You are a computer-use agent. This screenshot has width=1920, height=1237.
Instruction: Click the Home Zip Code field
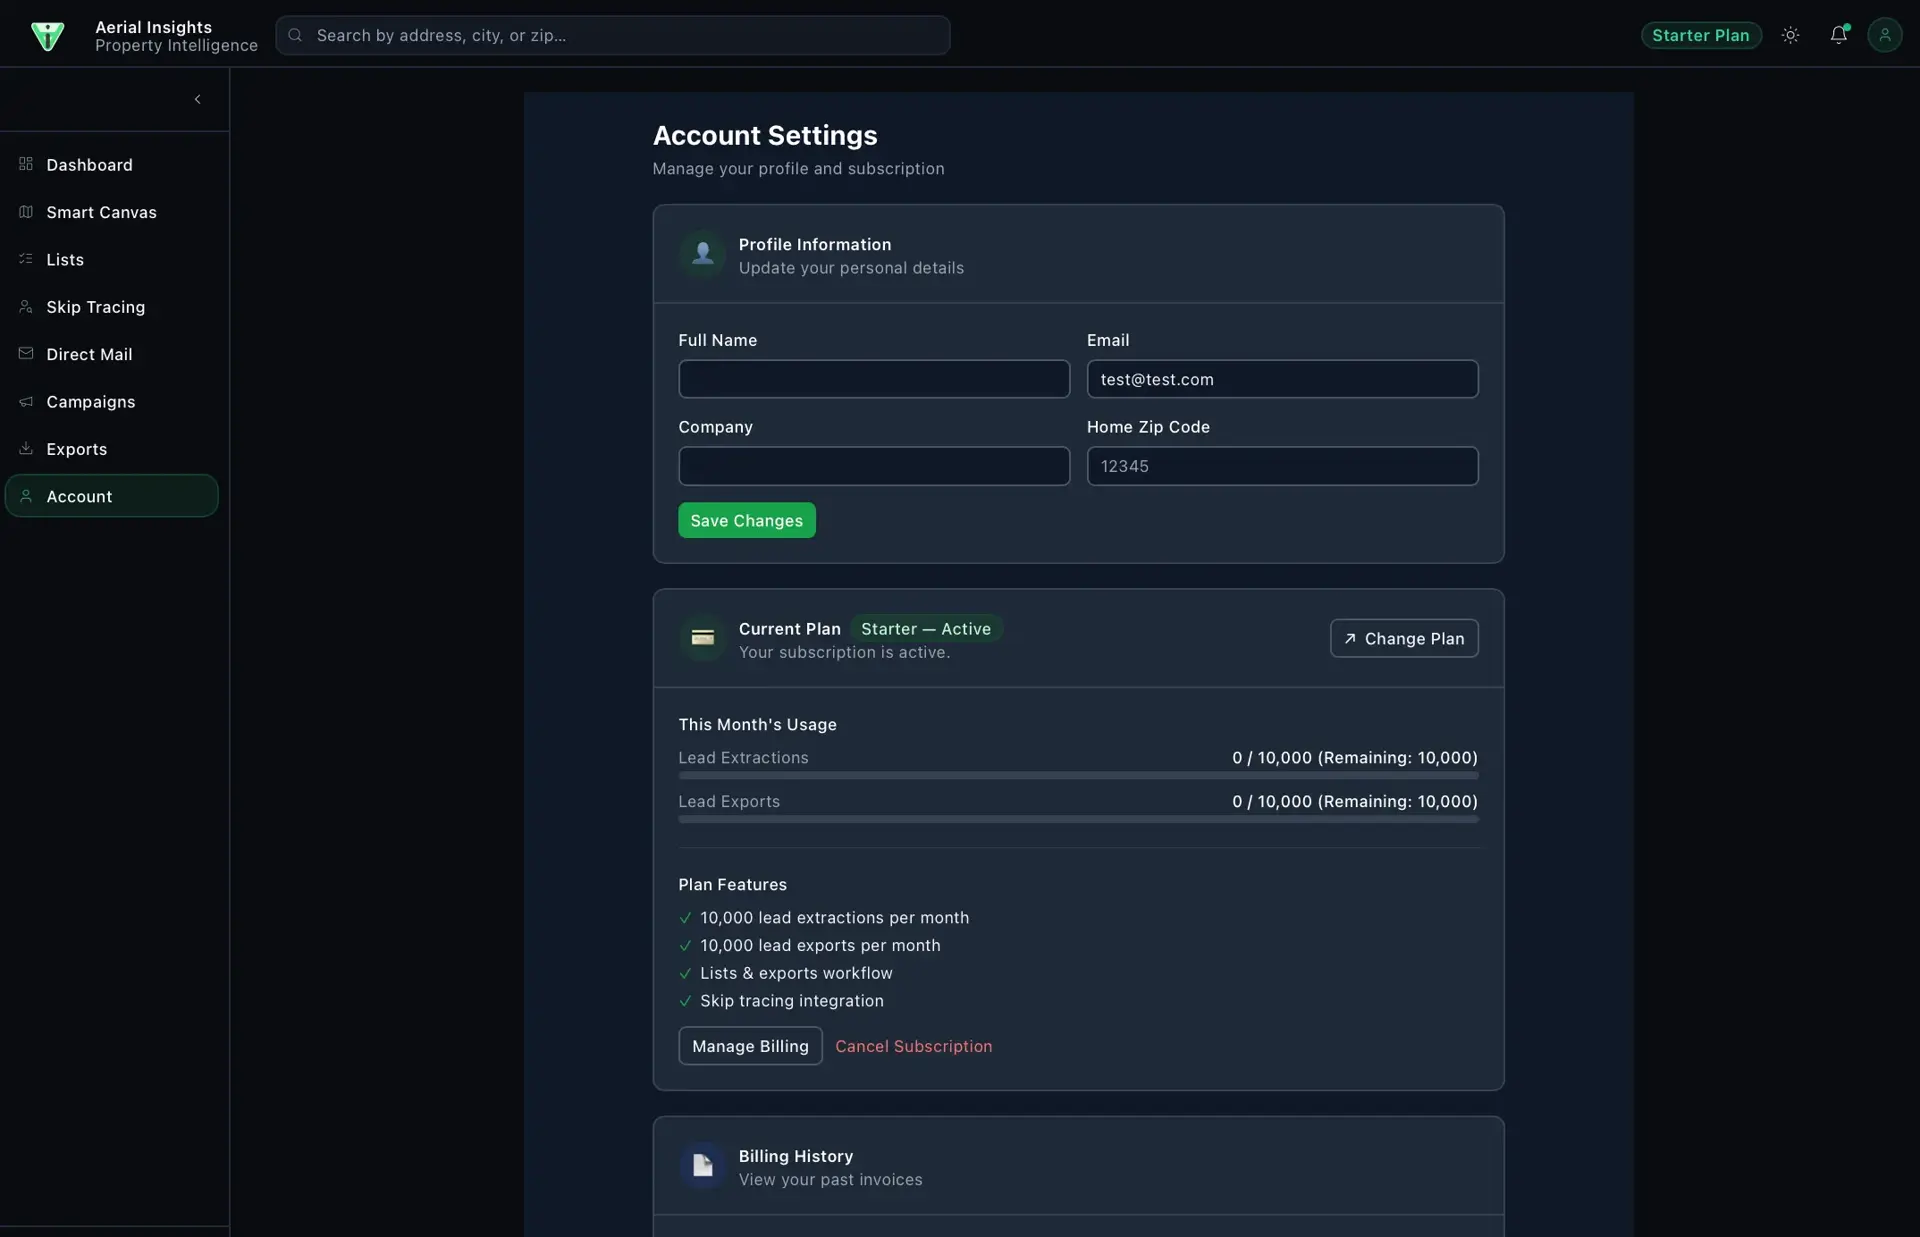1282,466
